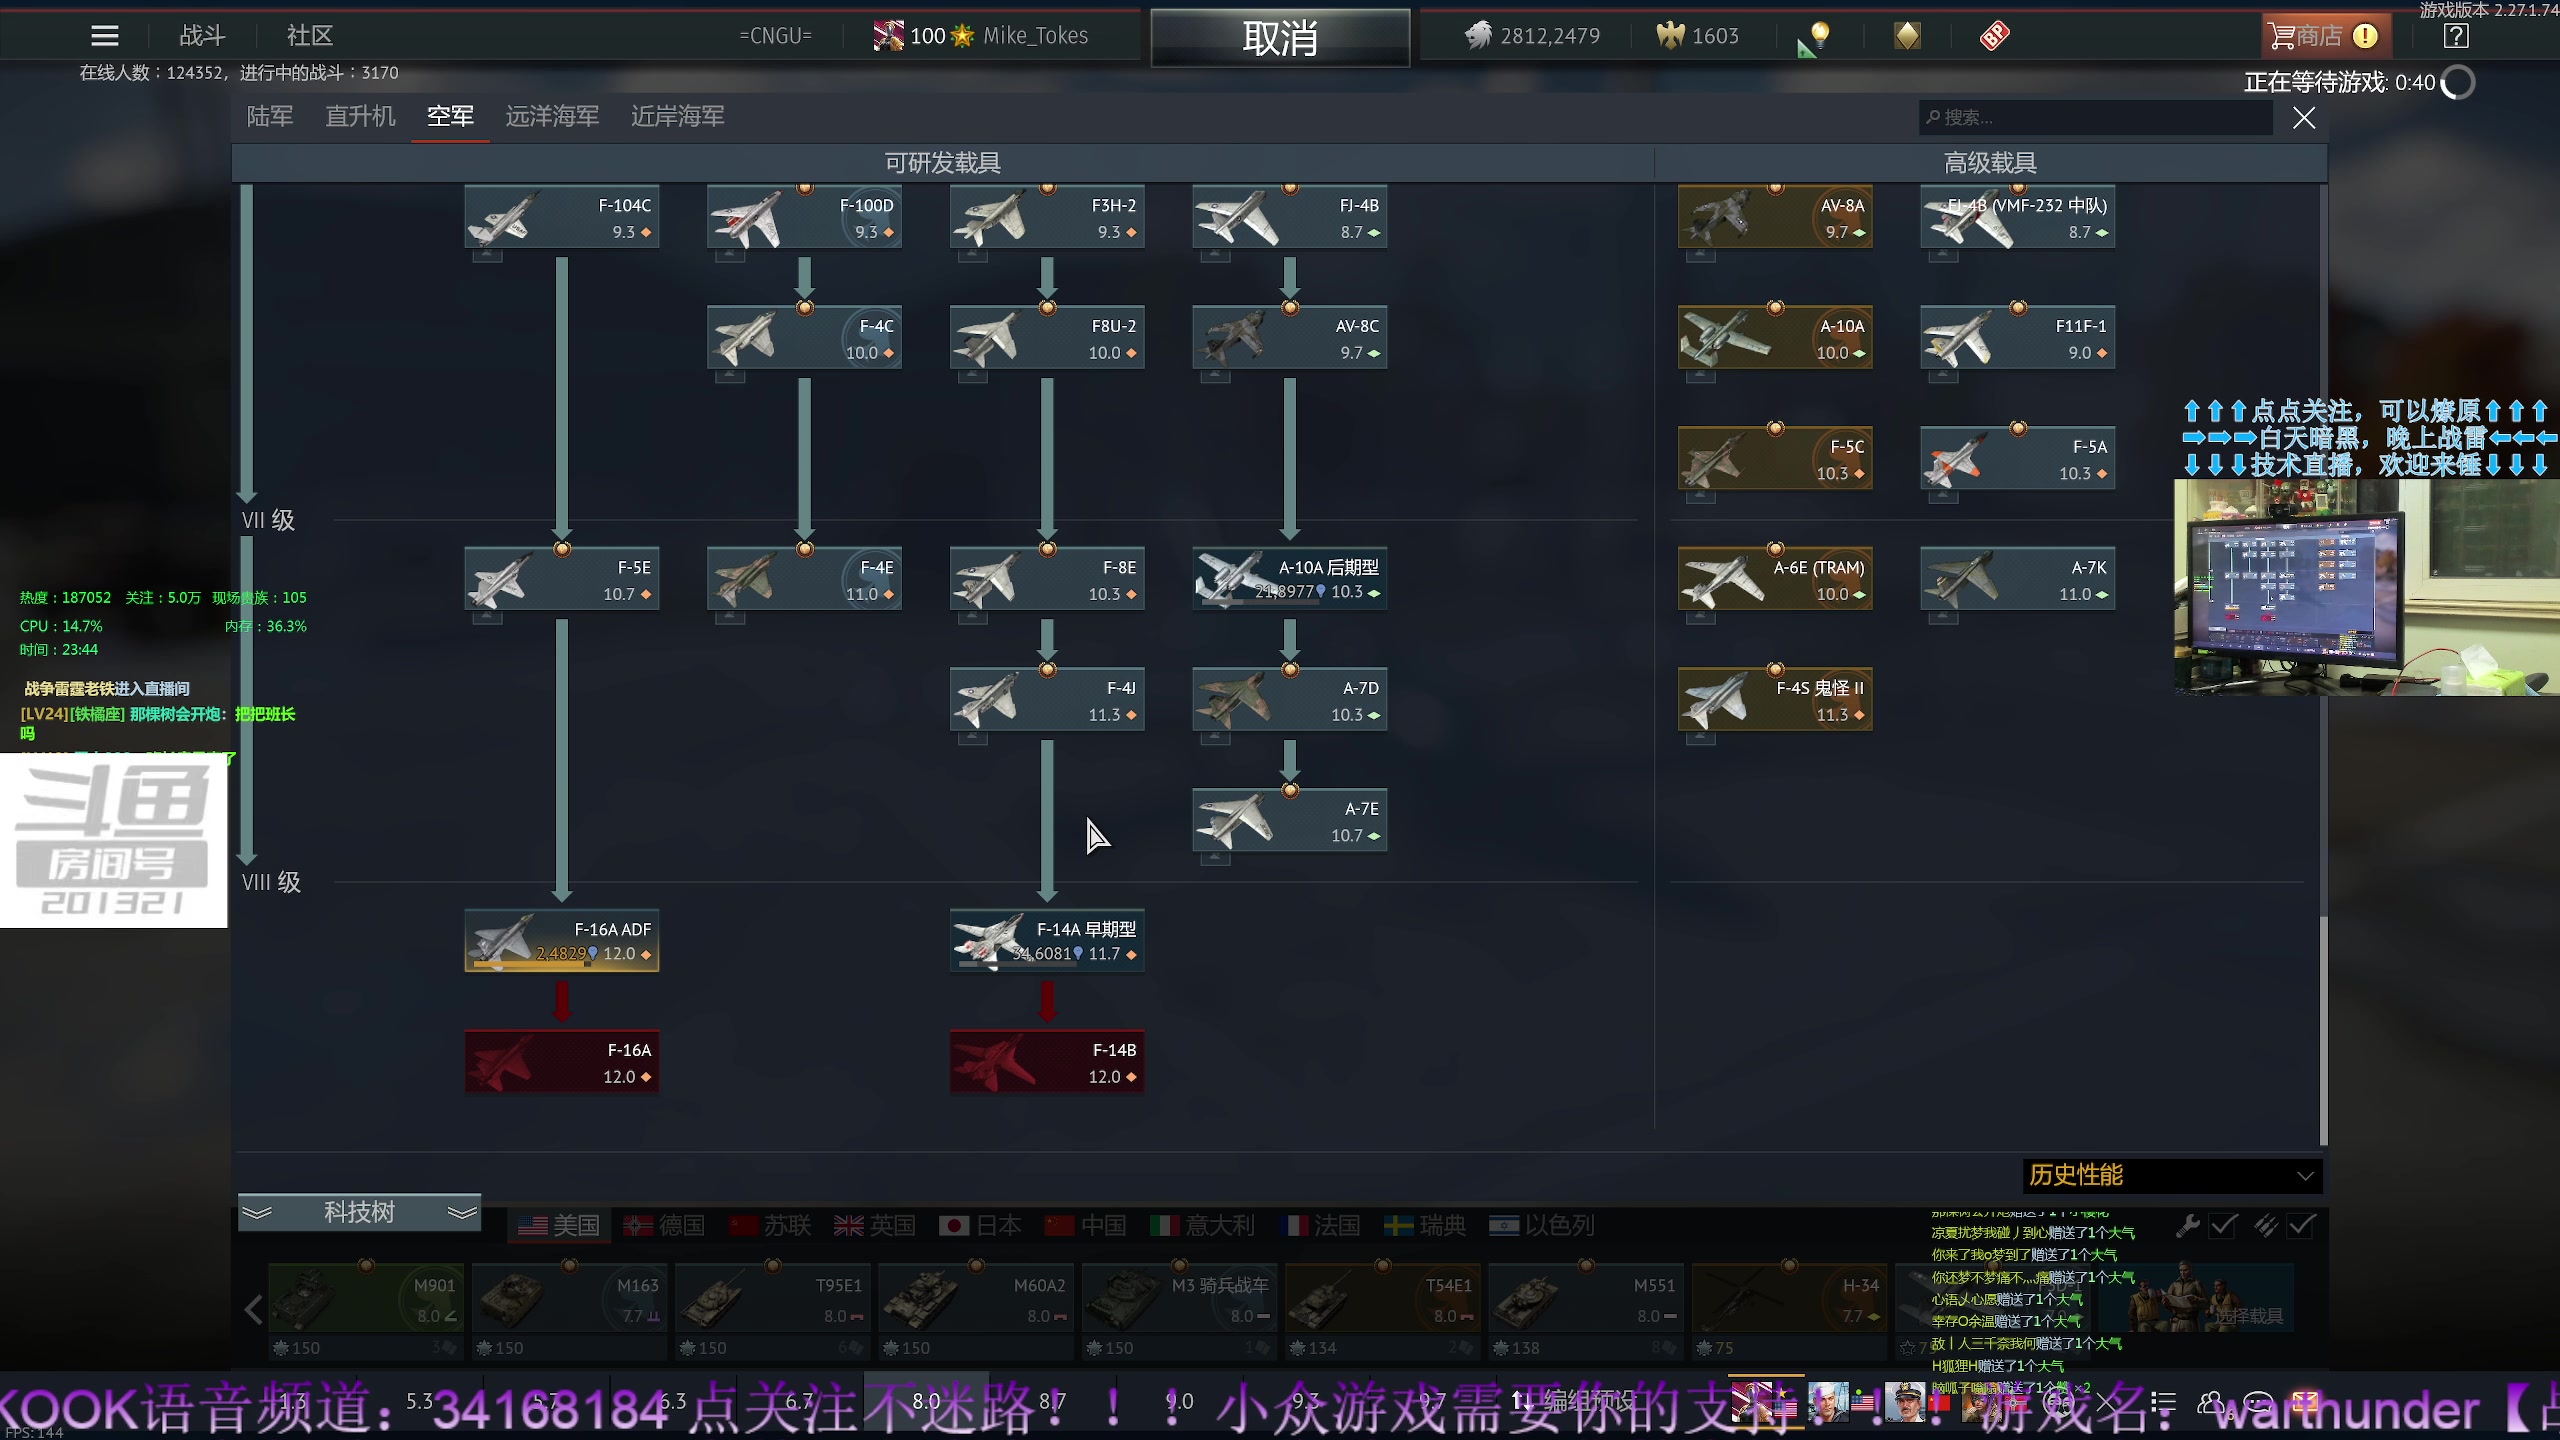The width and height of the screenshot is (2560, 1440).
Task: Open the chat speech bubble icon
Action: (2258, 1403)
